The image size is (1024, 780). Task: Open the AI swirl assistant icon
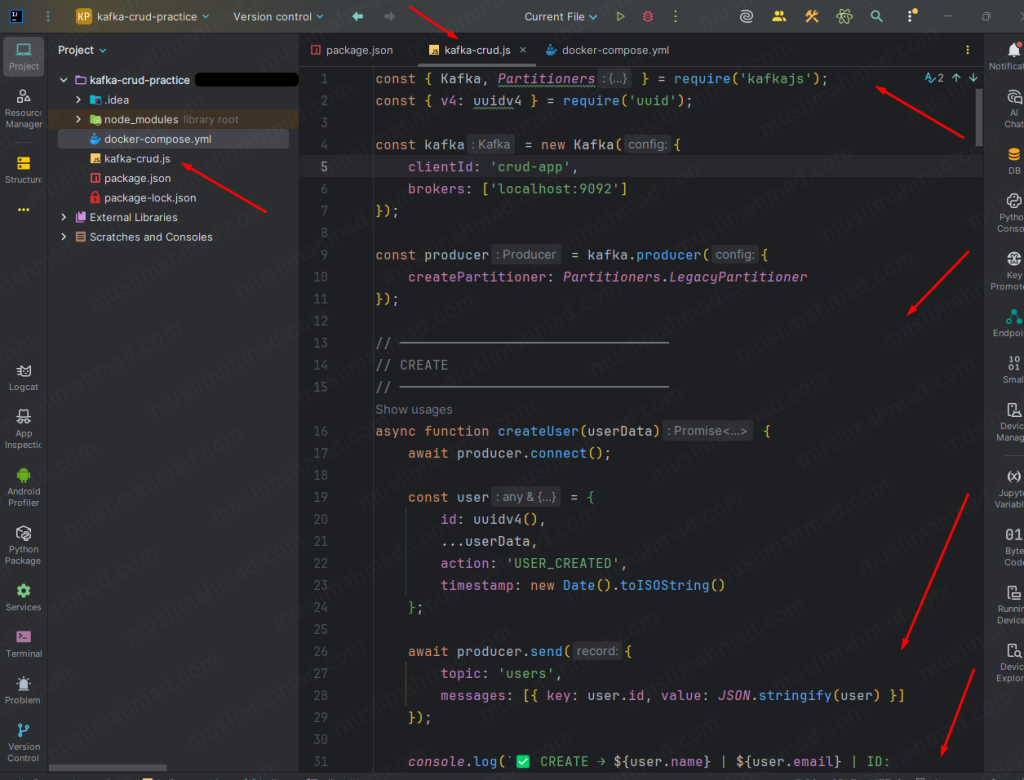point(746,16)
